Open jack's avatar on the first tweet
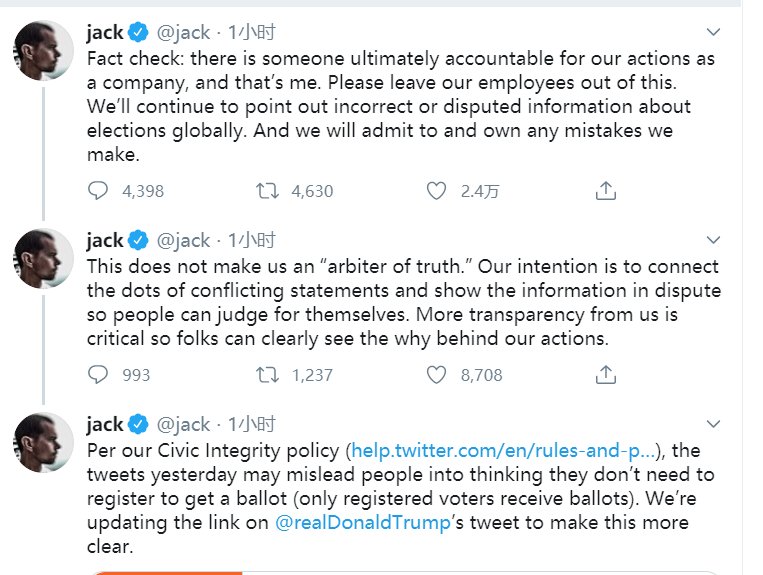 coord(43,50)
